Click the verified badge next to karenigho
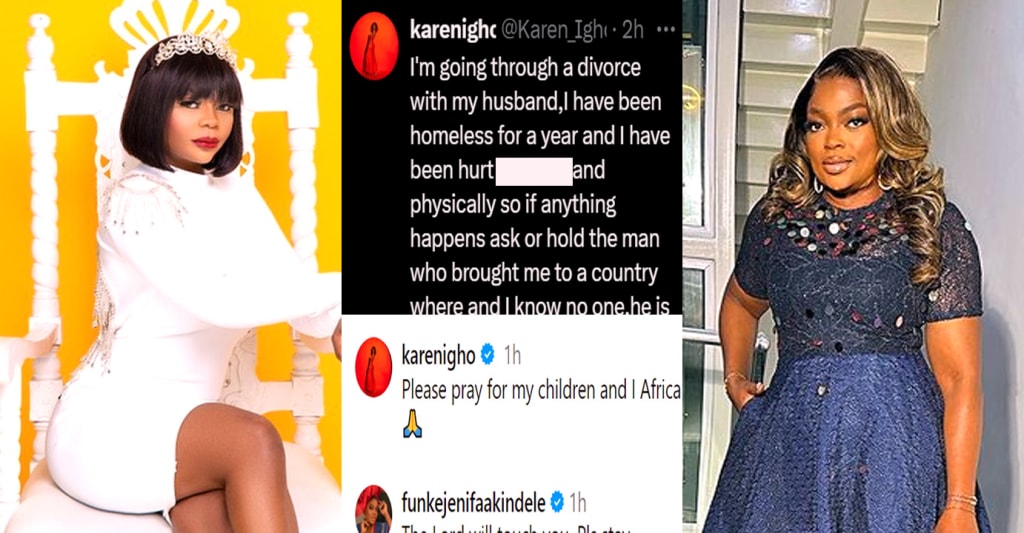 coord(488,355)
